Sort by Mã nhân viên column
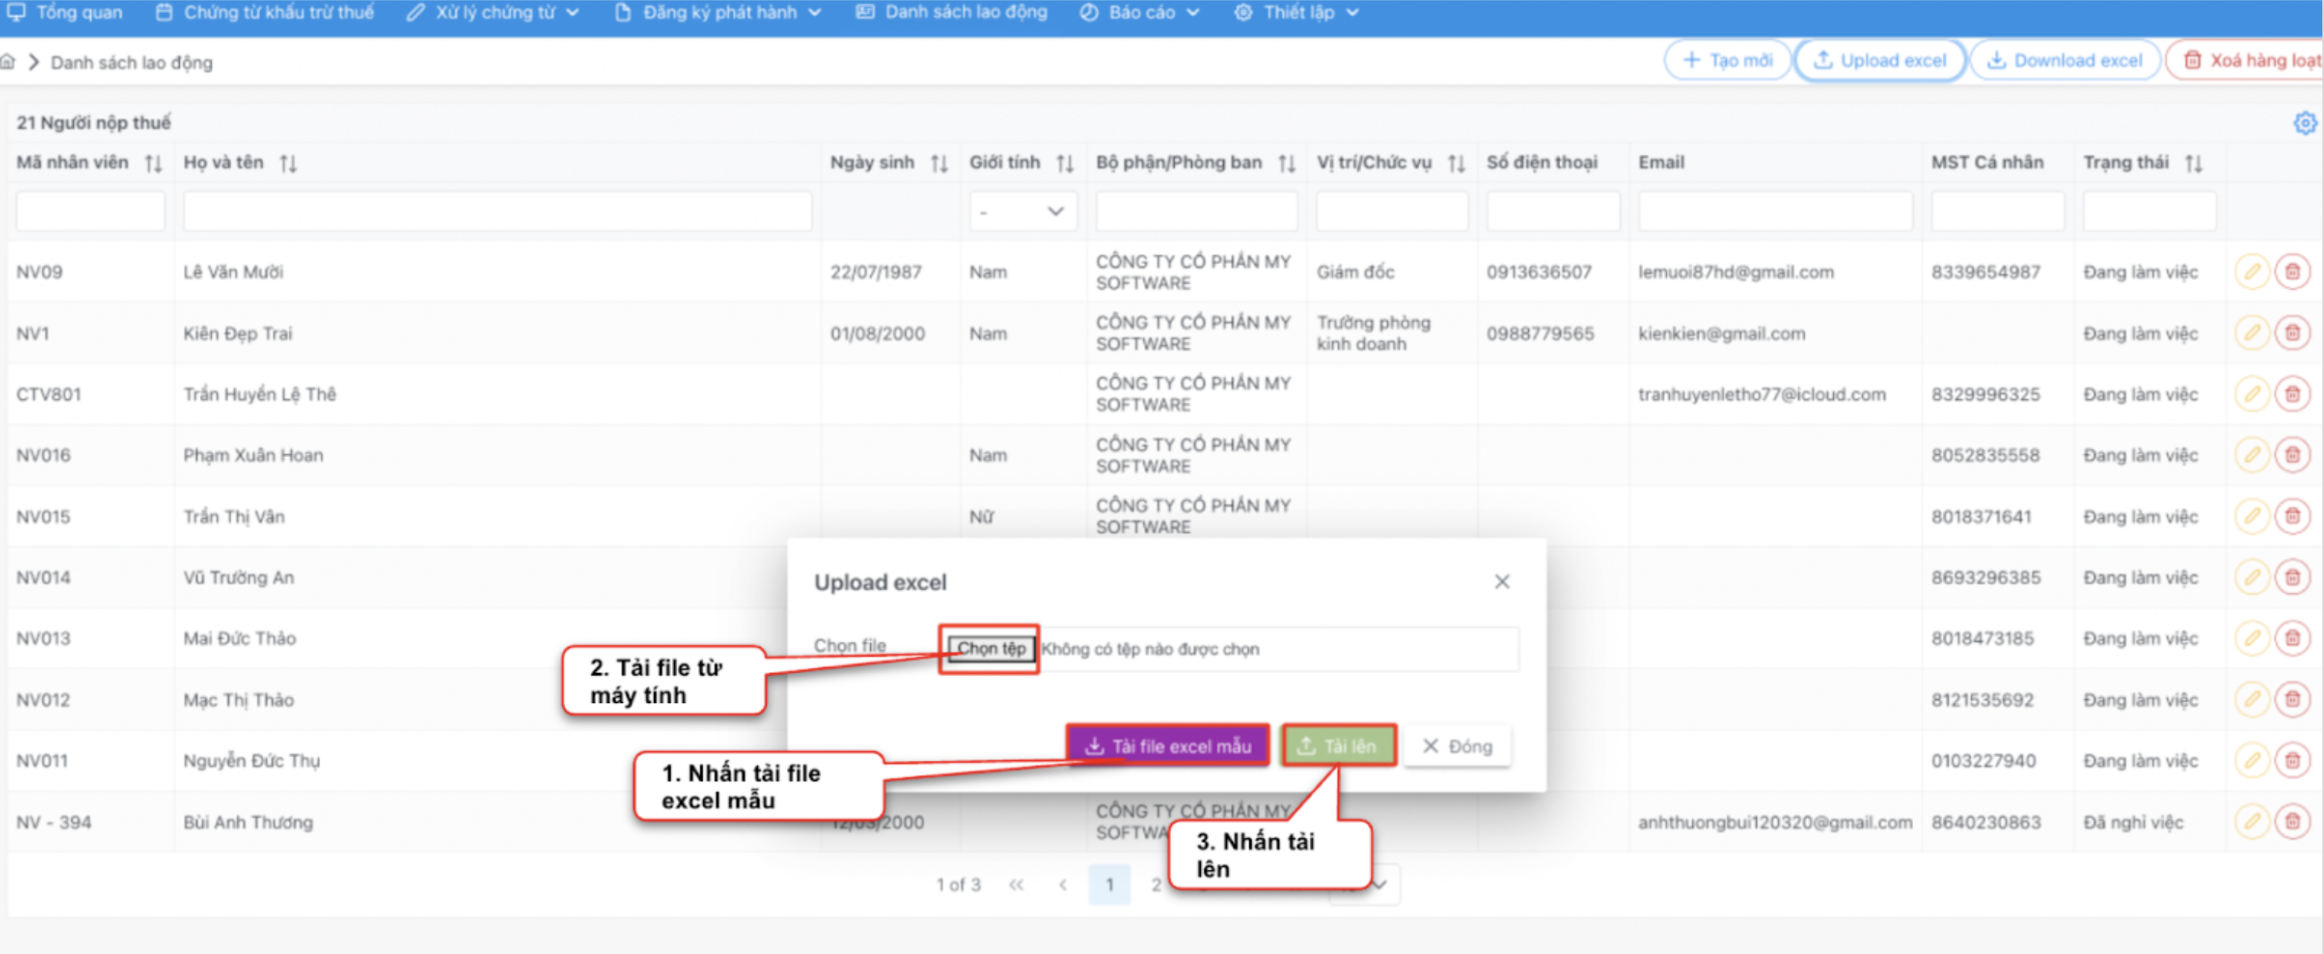This screenshot has height=954, width=2324. pos(153,163)
